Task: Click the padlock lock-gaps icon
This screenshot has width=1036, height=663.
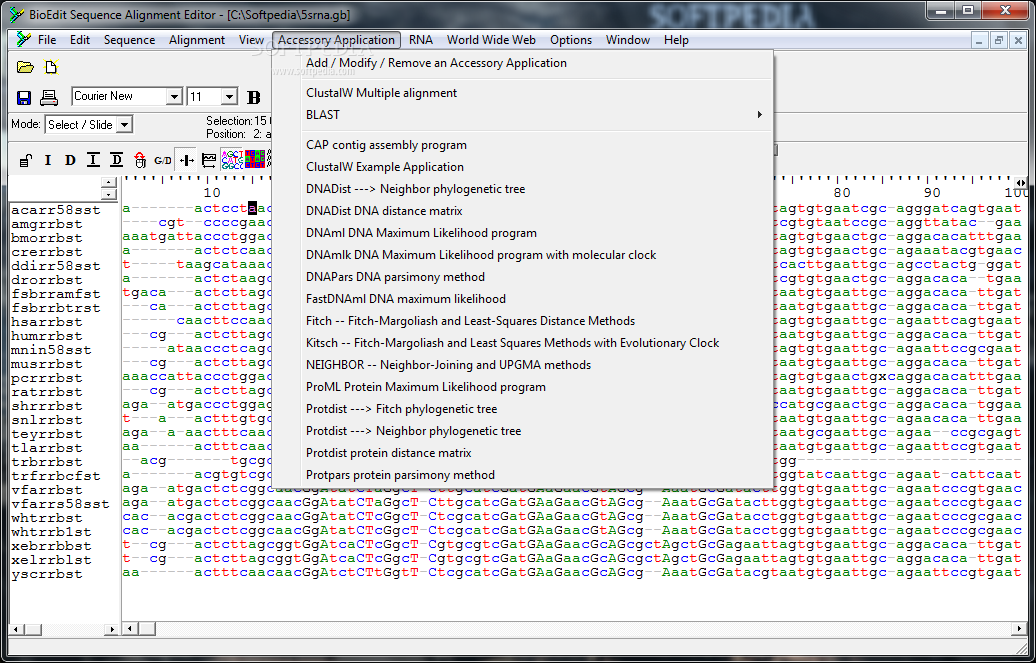Action: 25,160
